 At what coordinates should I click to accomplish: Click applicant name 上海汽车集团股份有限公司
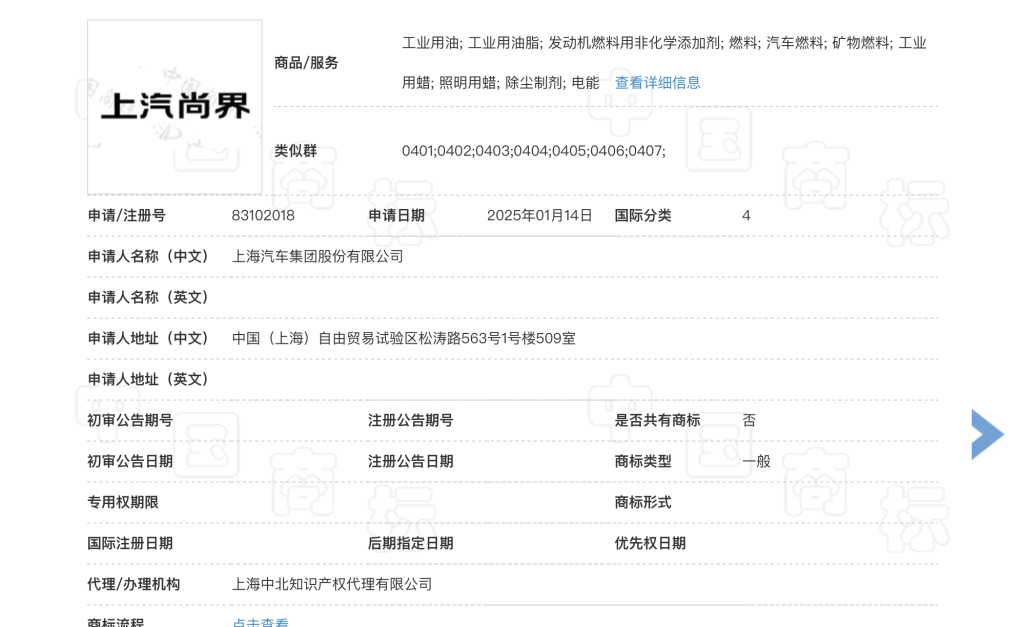coord(317,256)
